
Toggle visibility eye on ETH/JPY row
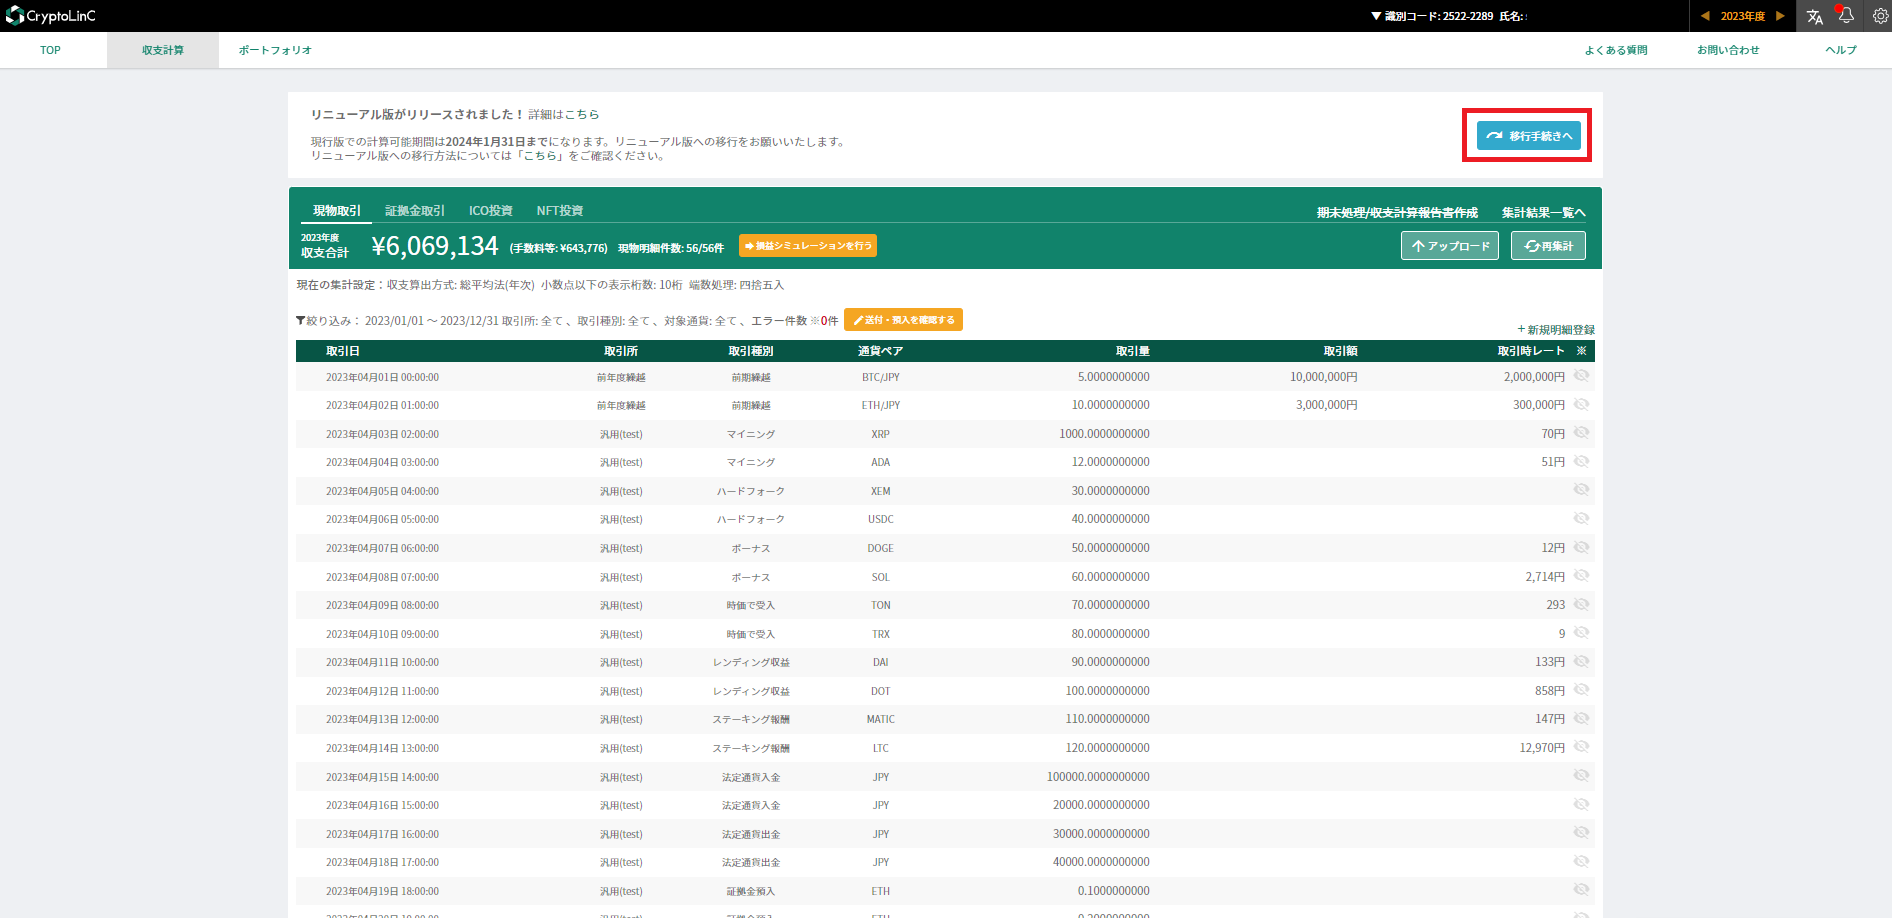(1581, 404)
